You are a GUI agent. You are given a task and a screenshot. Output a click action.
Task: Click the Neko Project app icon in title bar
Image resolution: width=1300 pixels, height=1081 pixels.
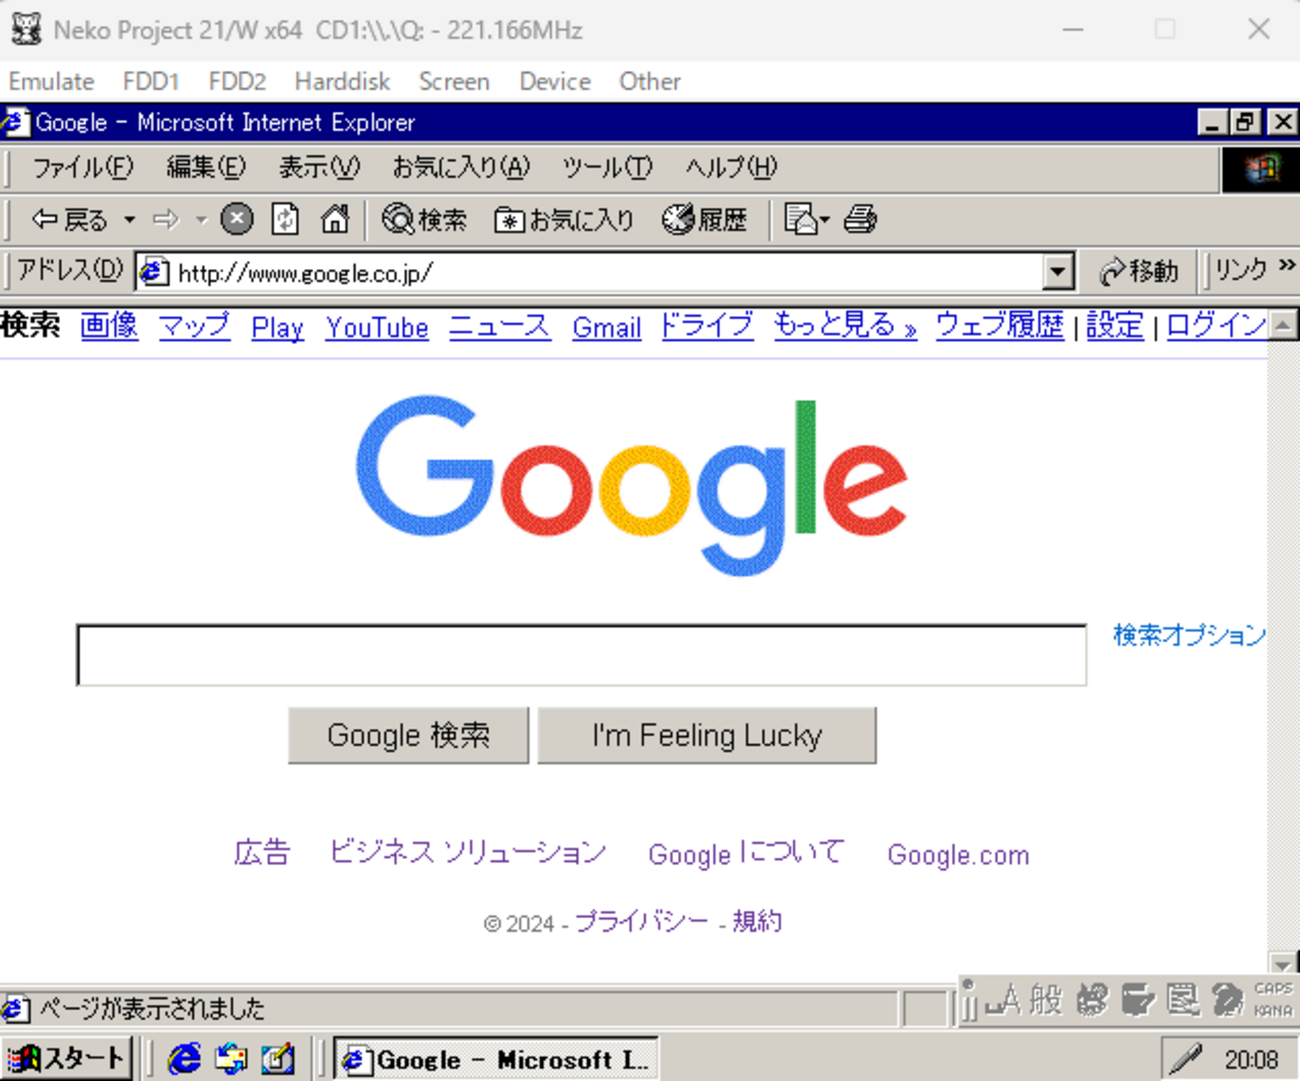click(26, 29)
